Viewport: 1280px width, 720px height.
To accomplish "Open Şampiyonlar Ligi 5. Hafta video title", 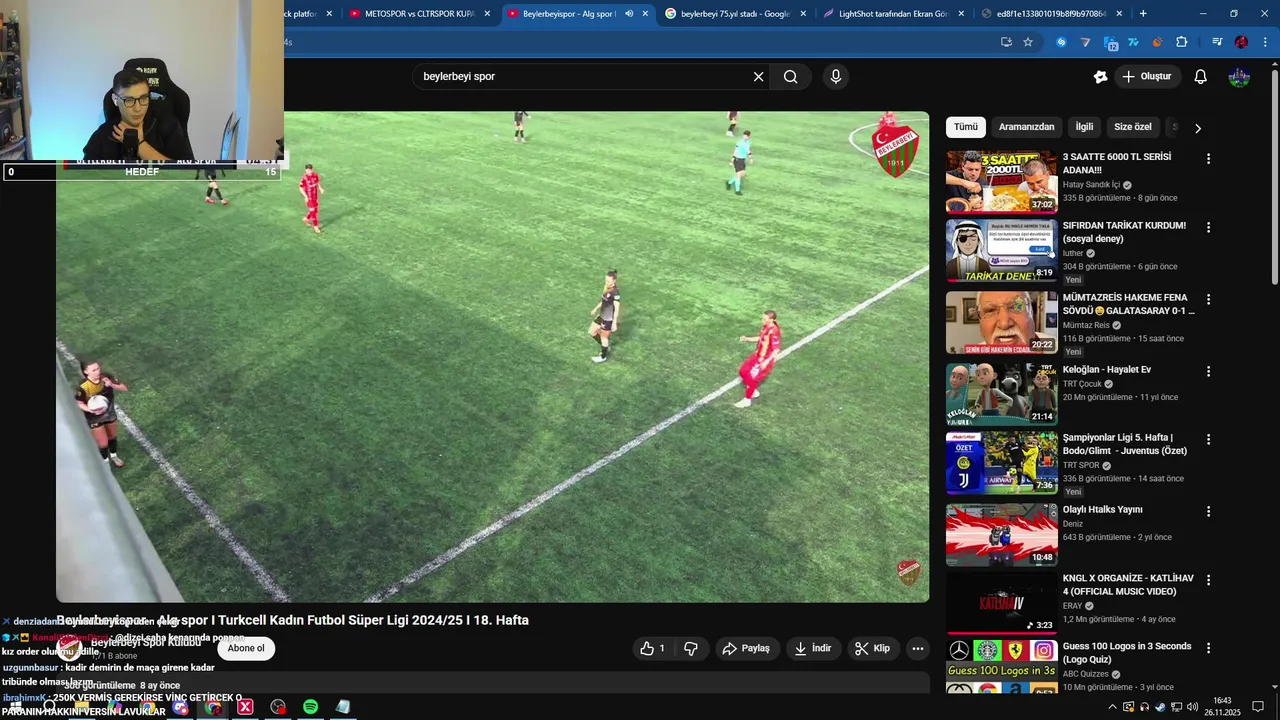I will [x=1124, y=444].
